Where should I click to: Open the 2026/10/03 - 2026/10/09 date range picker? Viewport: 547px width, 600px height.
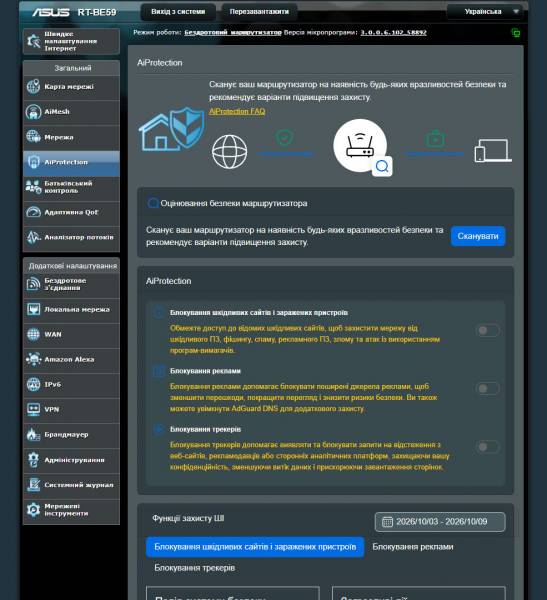click(440, 522)
